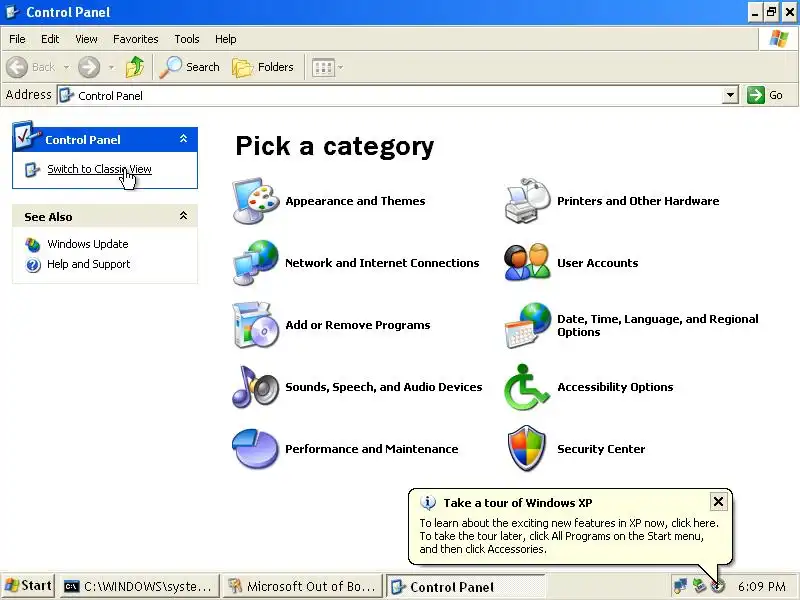Close the Windows XP tour balloon

718,502
